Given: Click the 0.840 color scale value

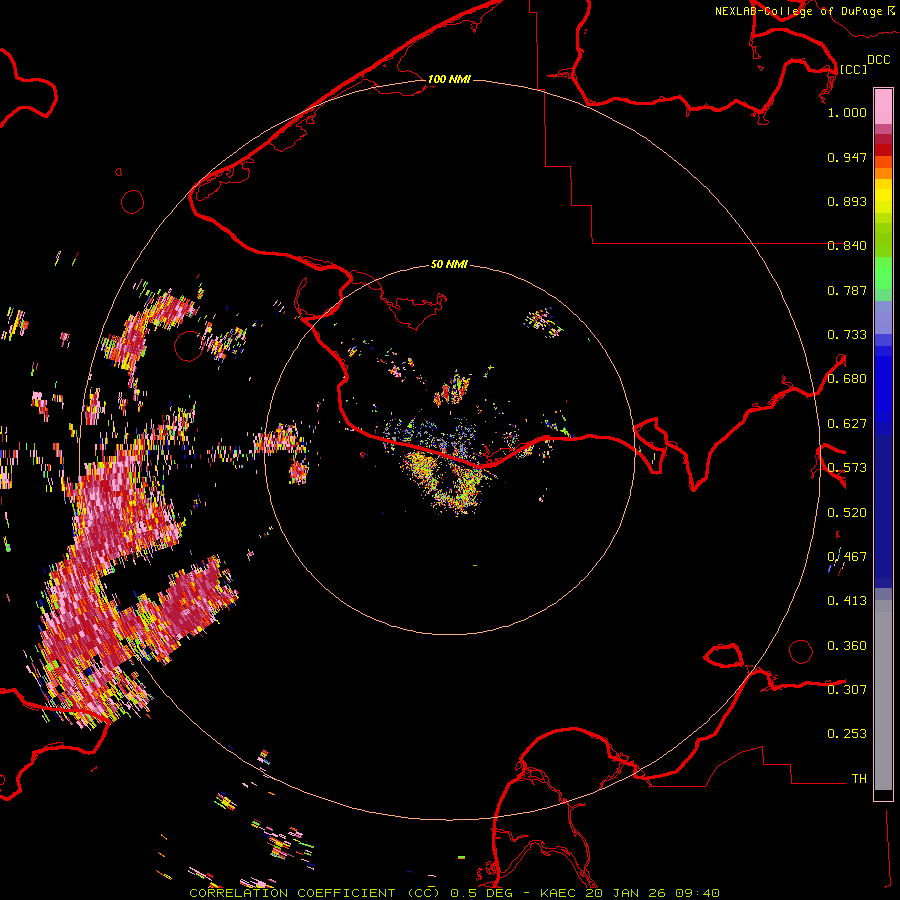Looking at the screenshot, I should [x=847, y=246].
